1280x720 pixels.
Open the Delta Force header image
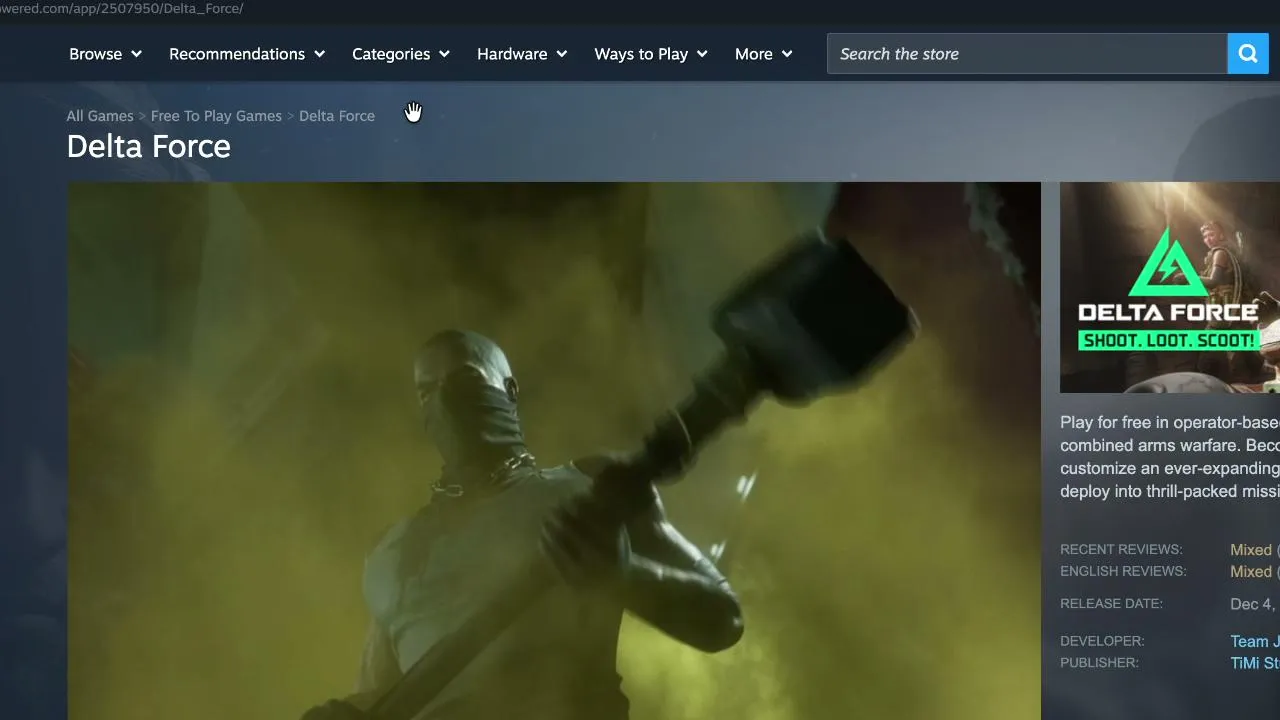[1170, 287]
